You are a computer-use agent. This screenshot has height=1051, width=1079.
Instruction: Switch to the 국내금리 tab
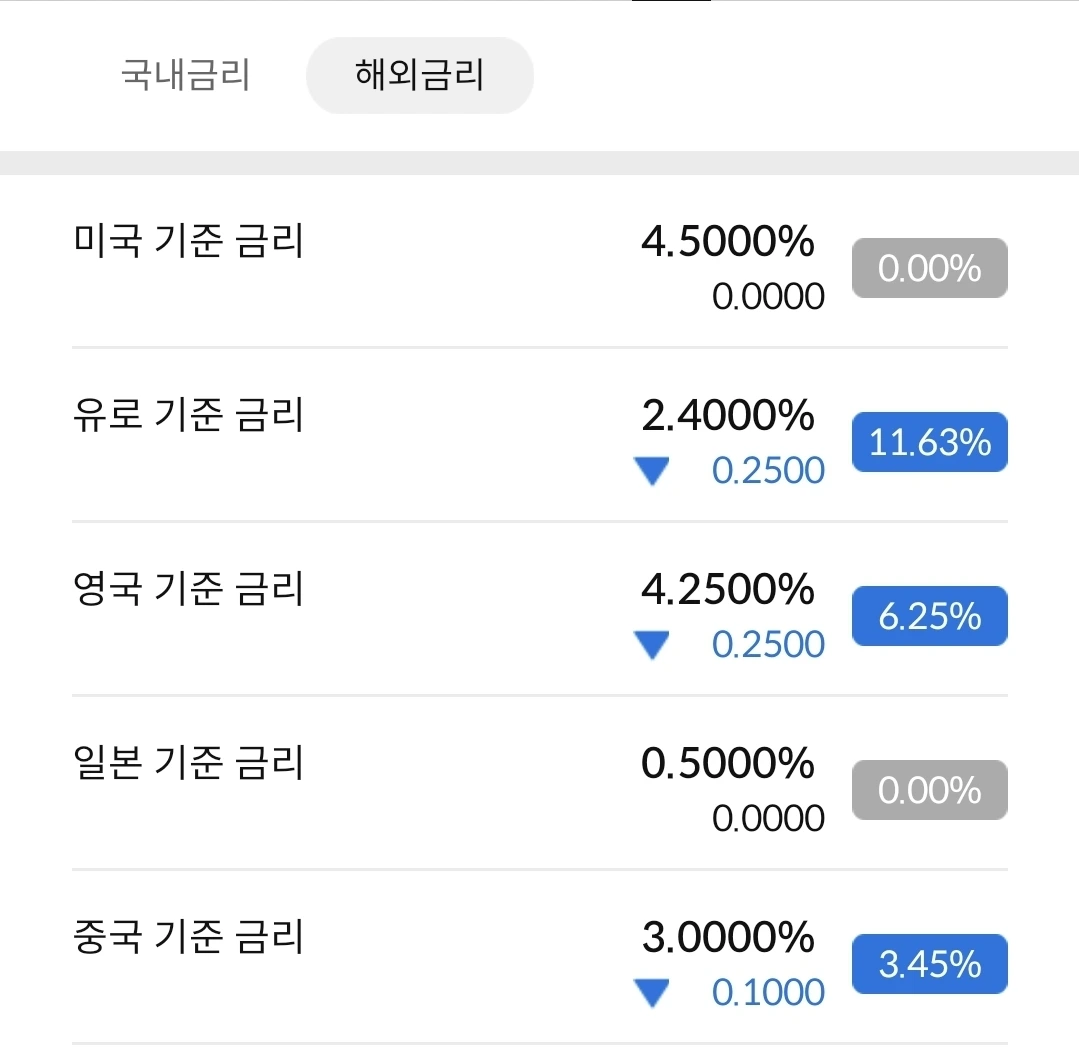pos(185,76)
